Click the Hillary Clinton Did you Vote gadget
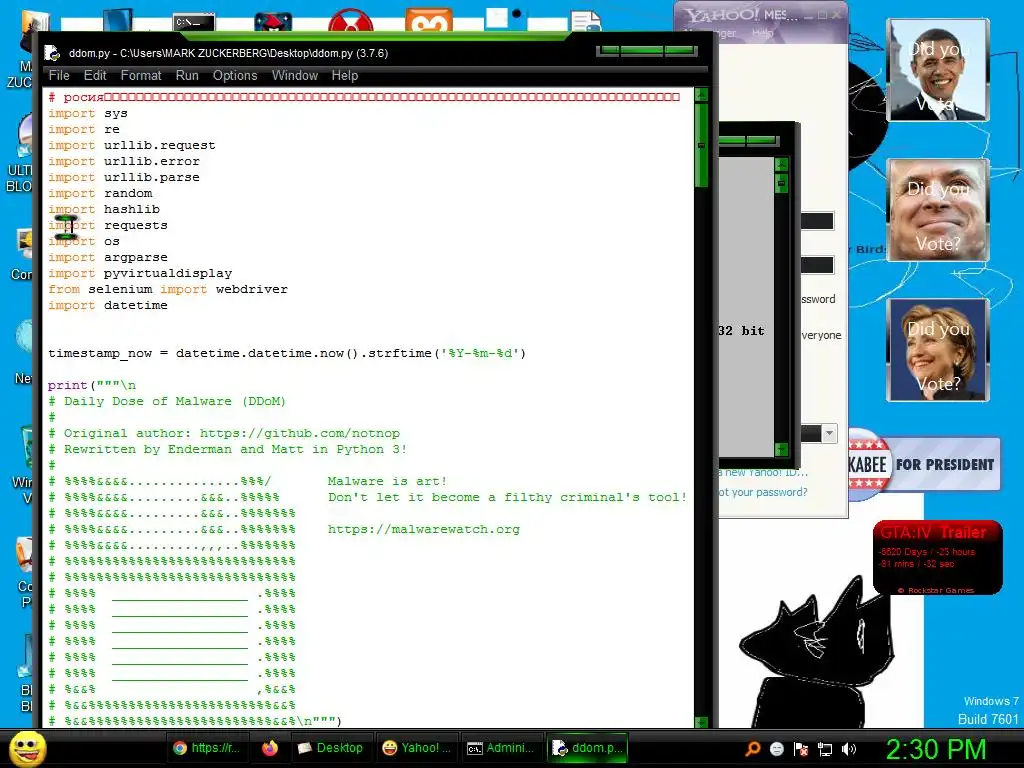The height and width of the screenshot is (768, 1024). (x=938, y=350)
